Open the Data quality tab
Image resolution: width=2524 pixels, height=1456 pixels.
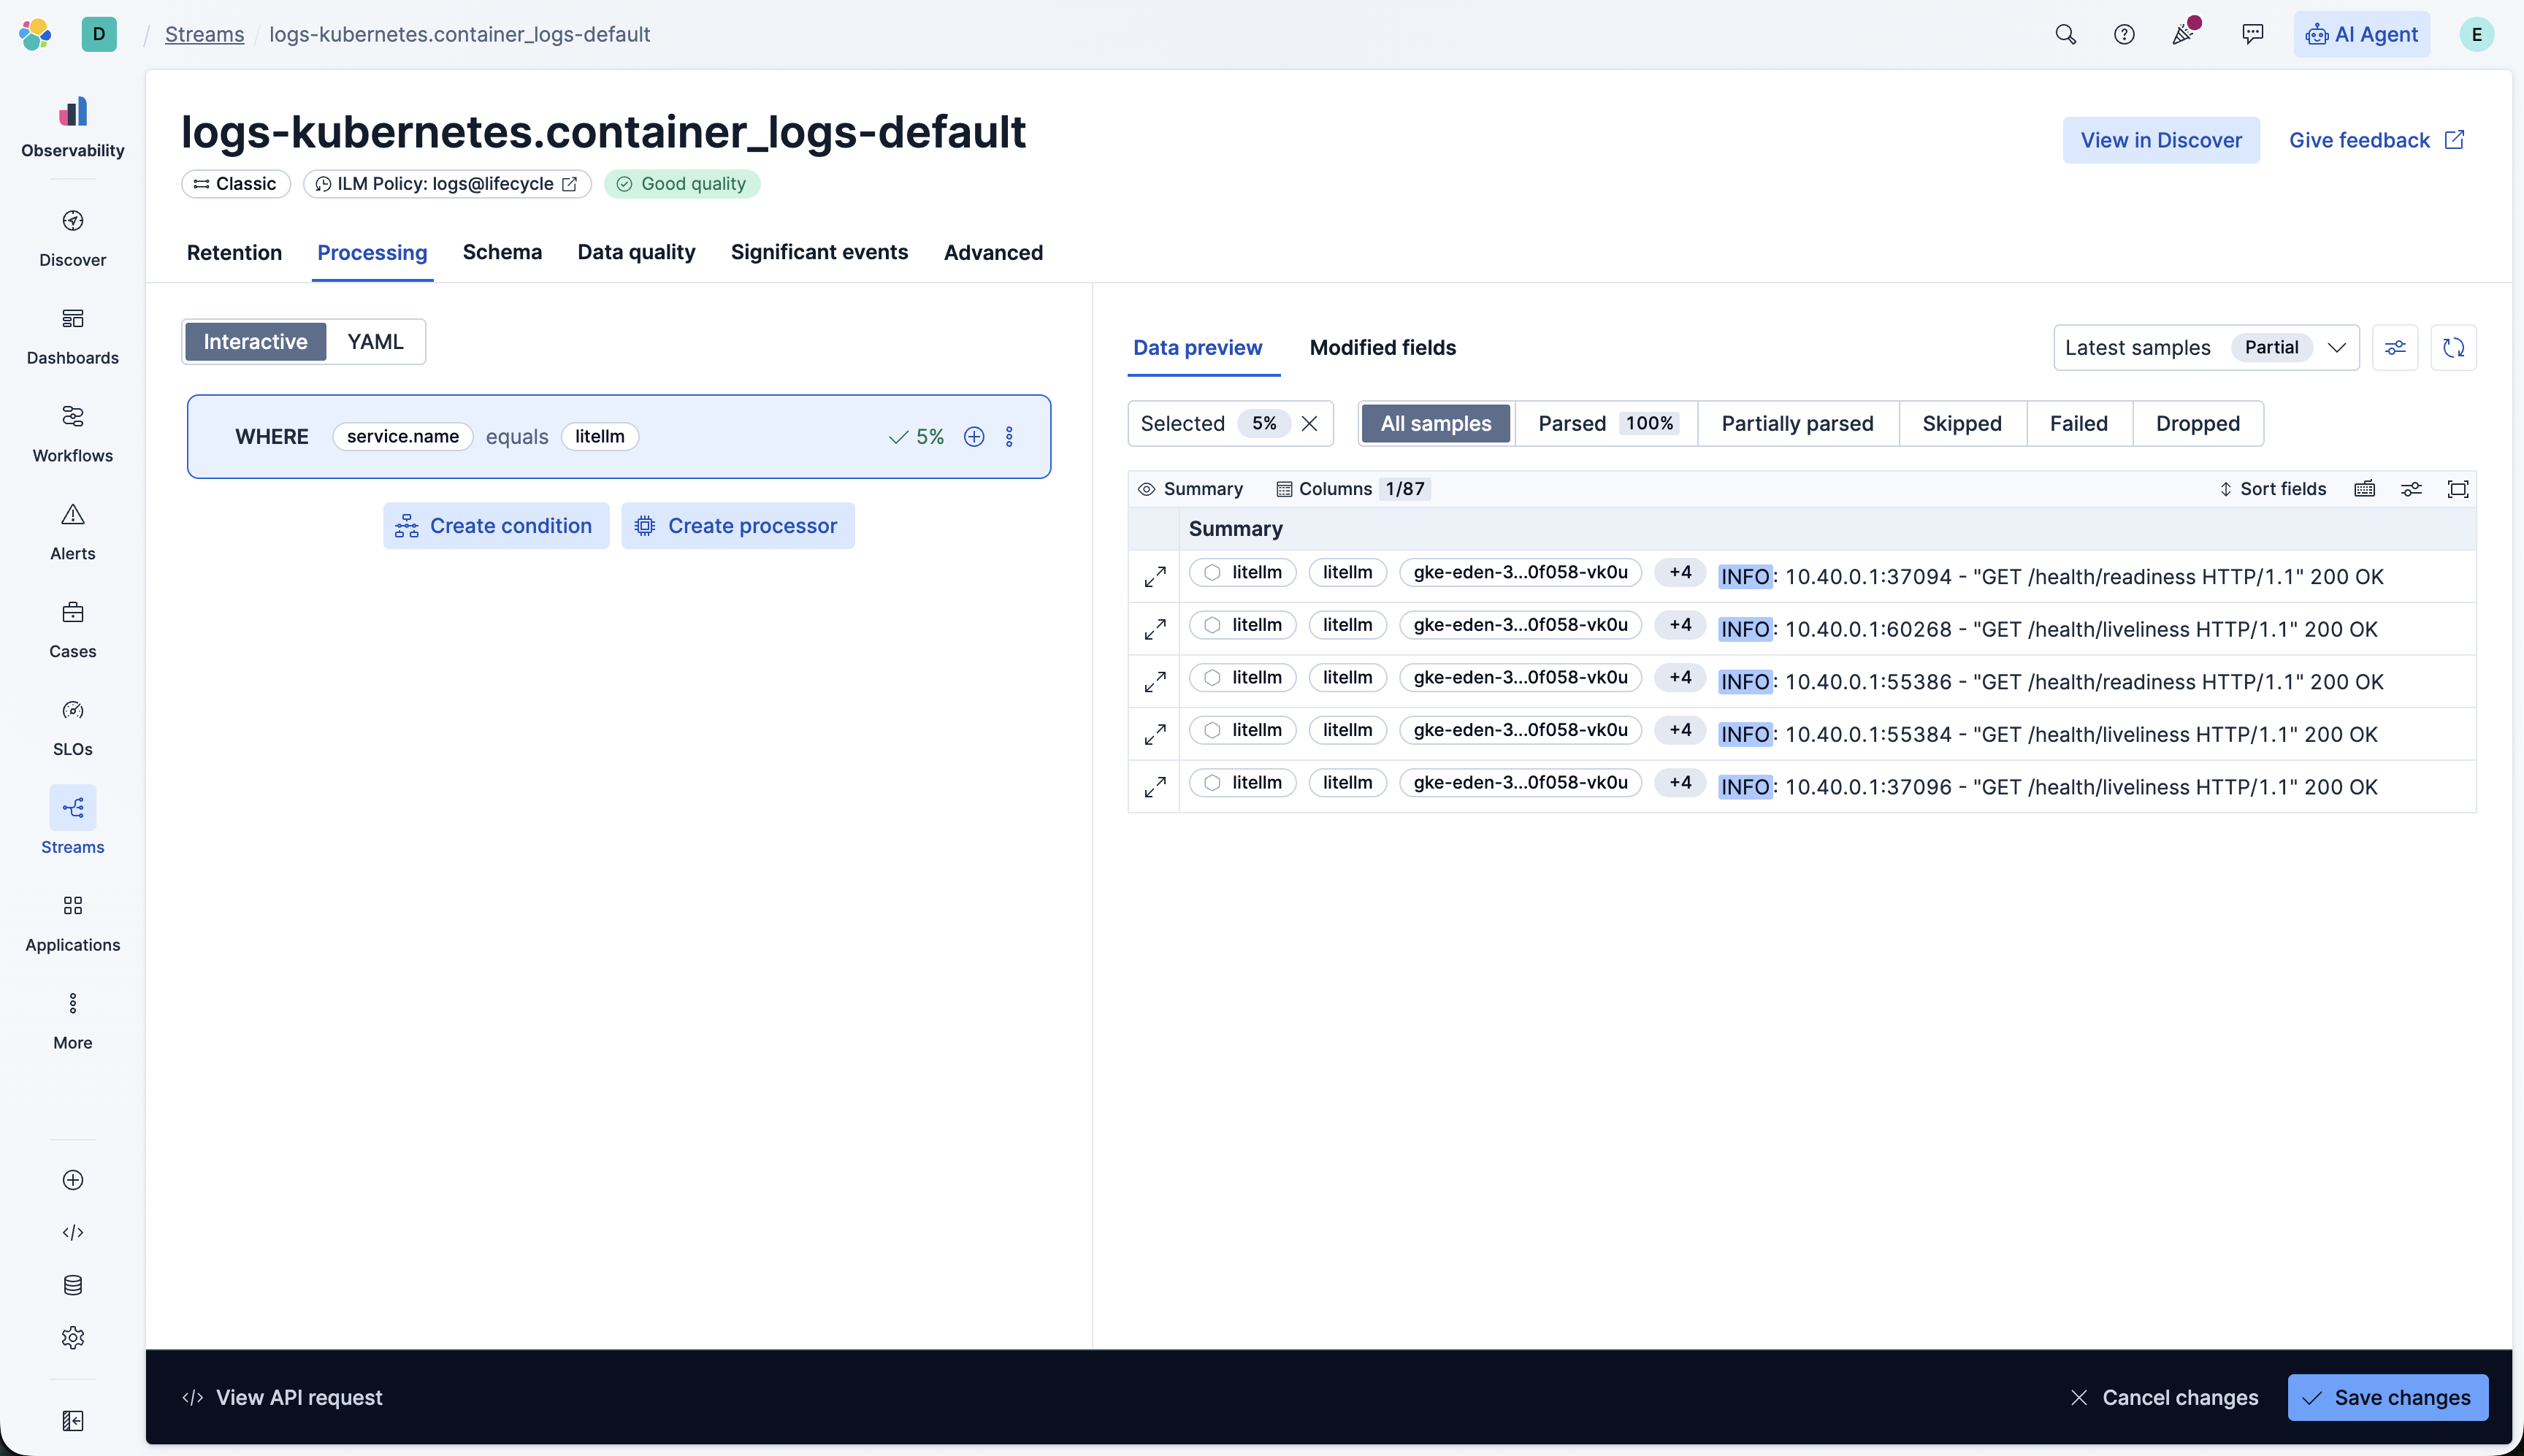(636, 253)
